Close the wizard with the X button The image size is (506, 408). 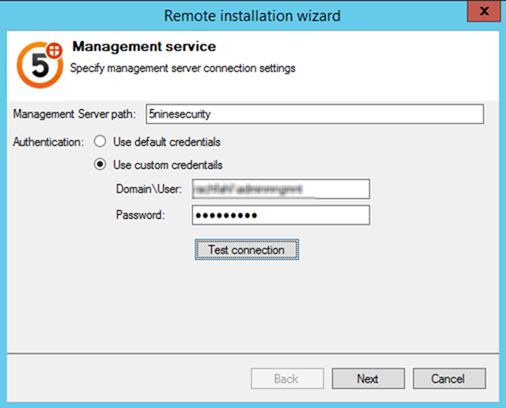[484, 11]
